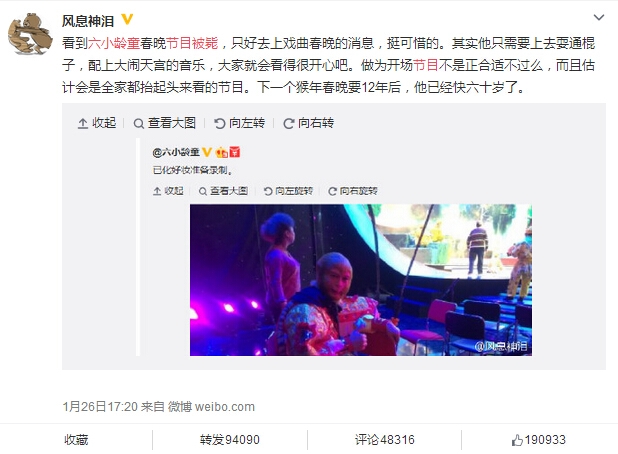This screenshot has width=618, height=454.
Task: Click inner 查看大图 icon in screenshot
Action: [x=203, y=191]
